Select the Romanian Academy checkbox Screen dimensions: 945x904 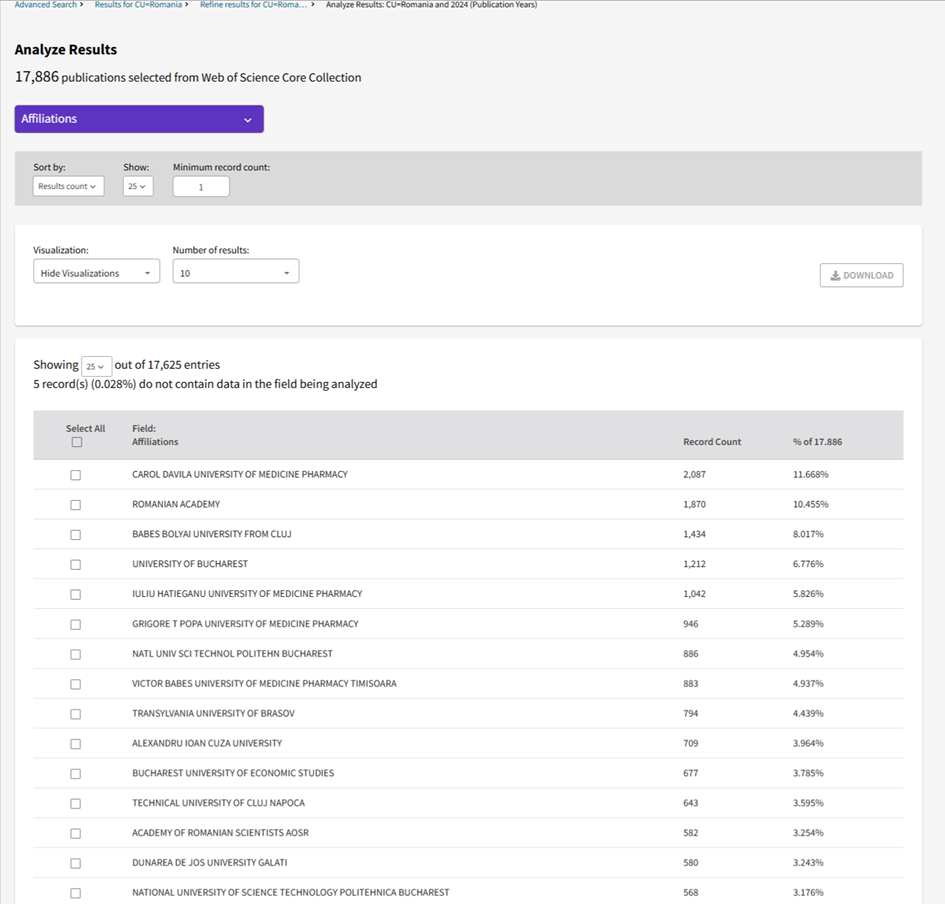(76, 505)
